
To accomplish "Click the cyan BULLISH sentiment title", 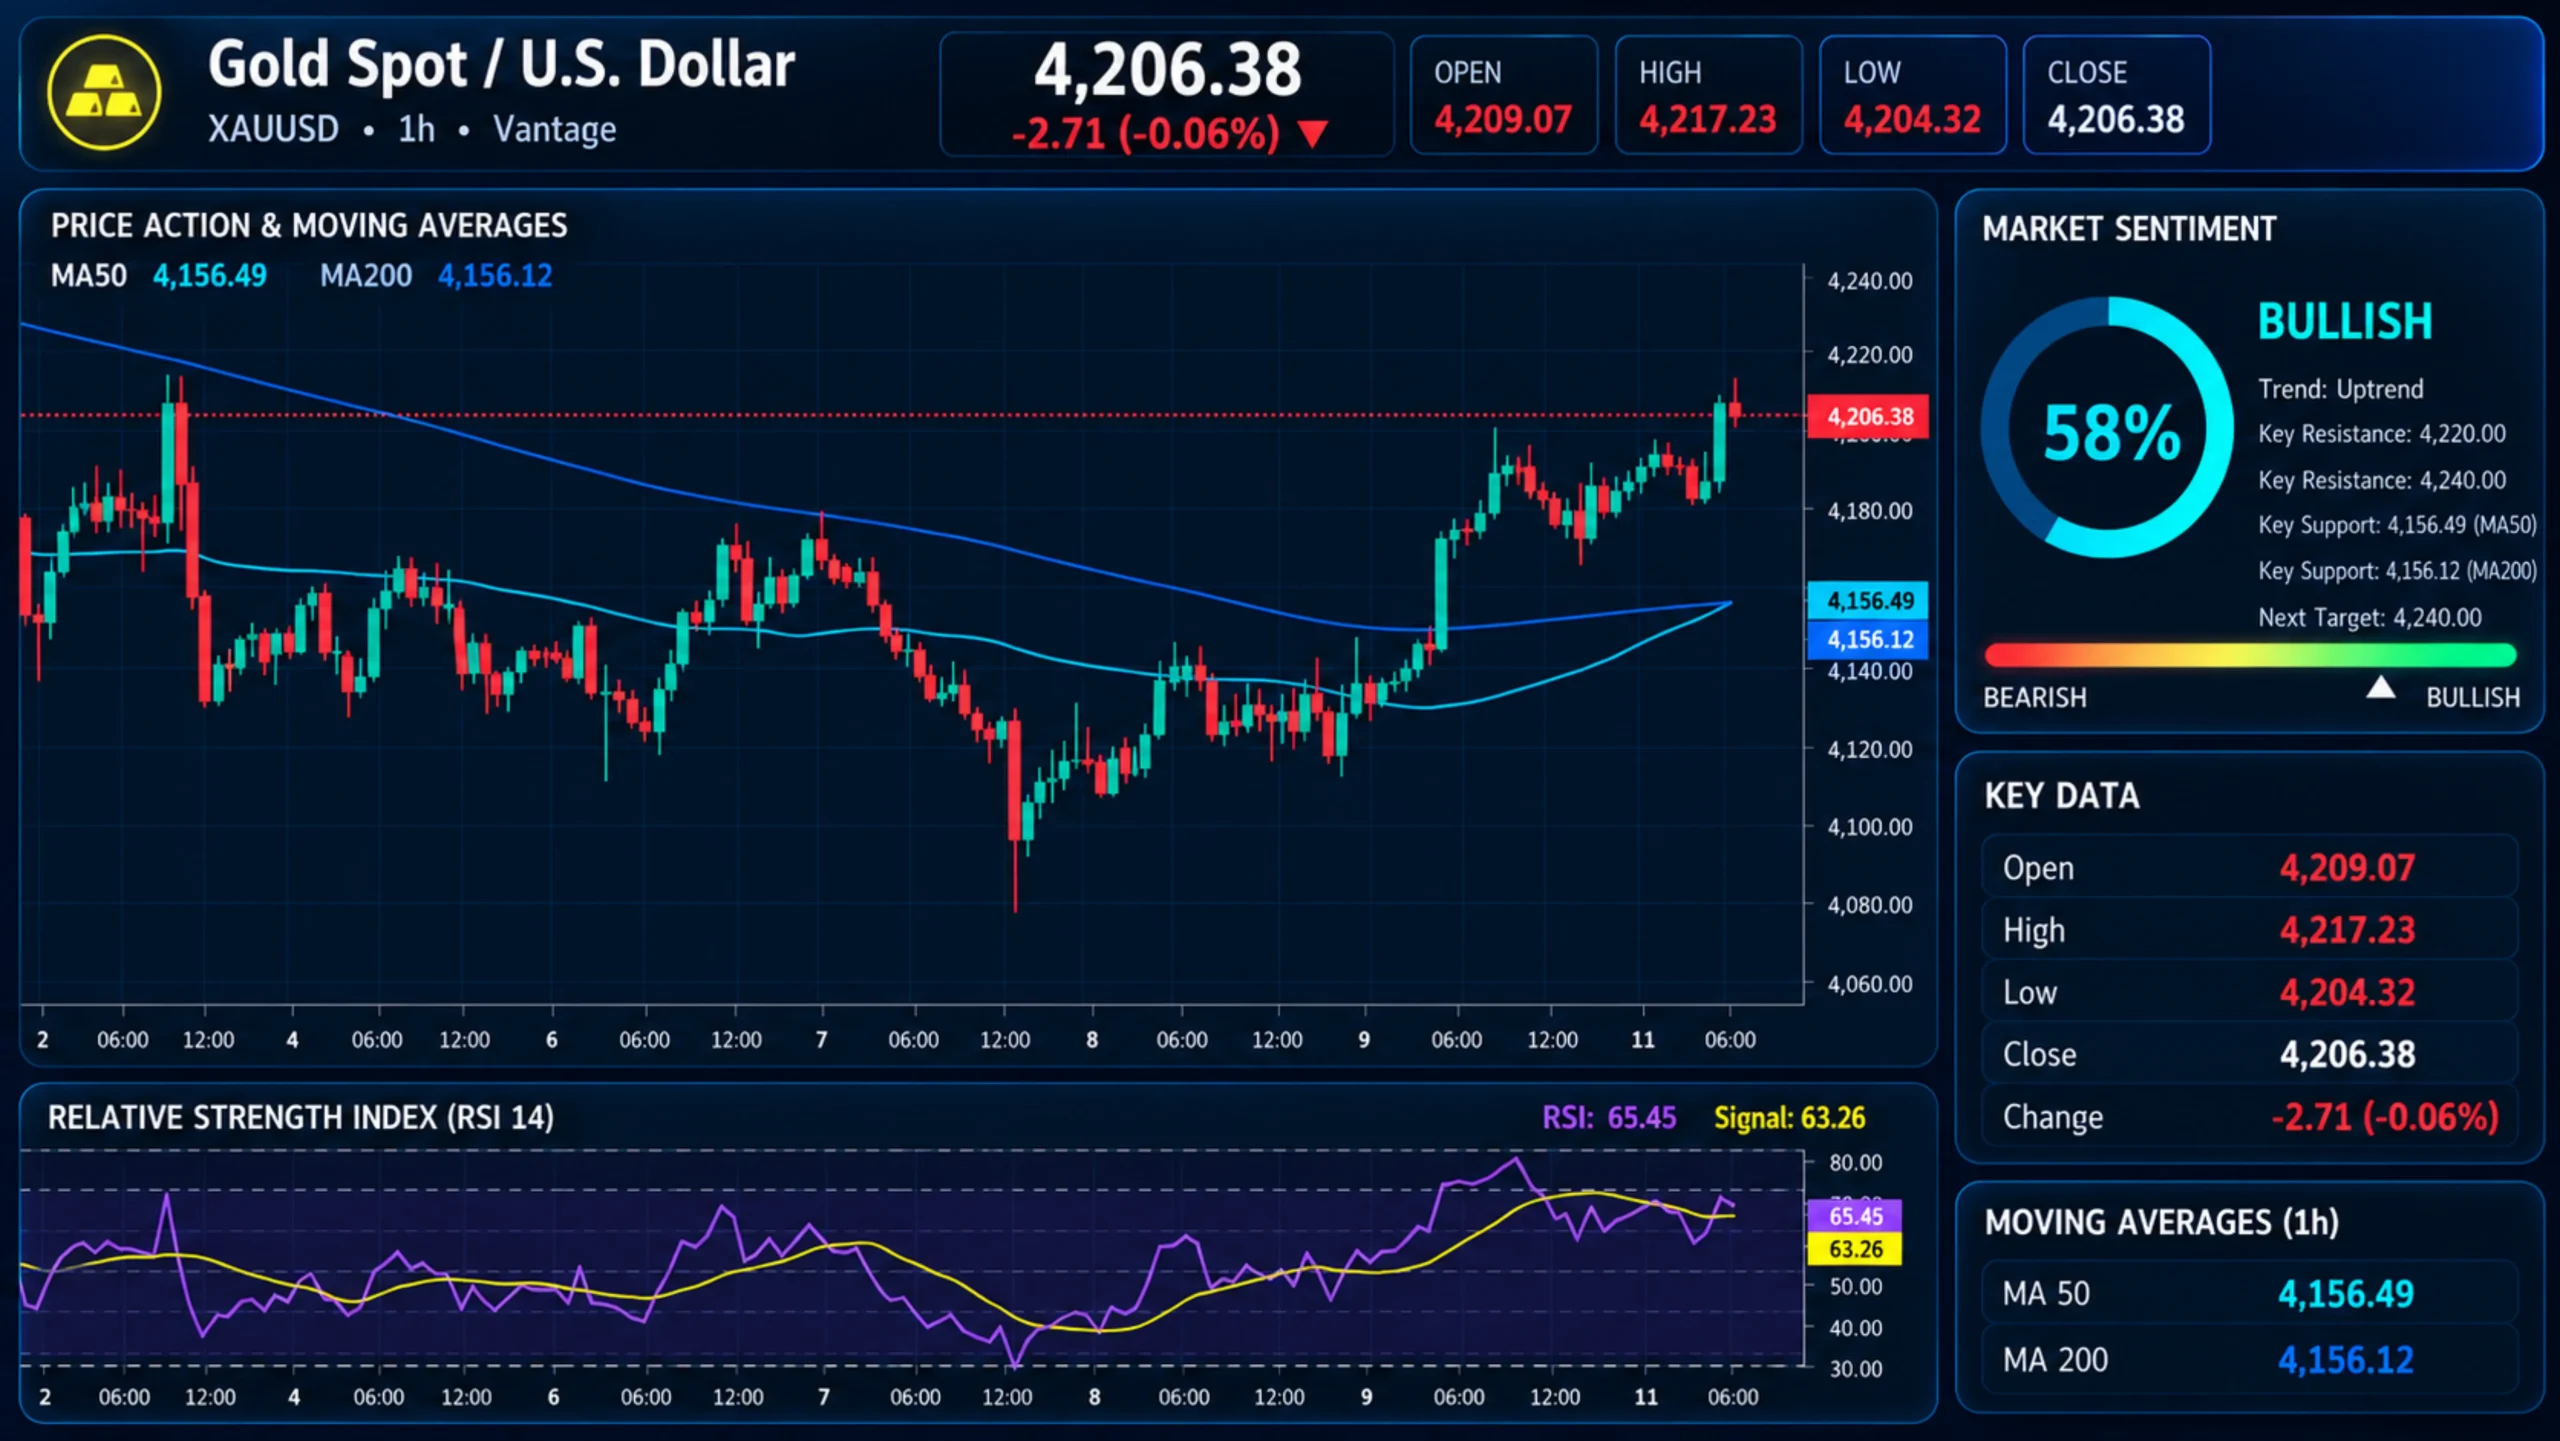I will (2344, 322).
